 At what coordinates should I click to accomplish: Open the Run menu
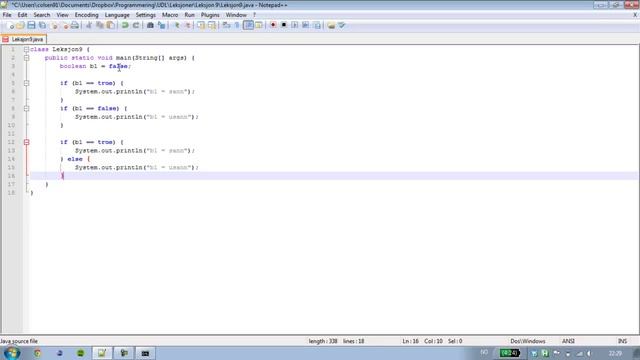[190, 15]
